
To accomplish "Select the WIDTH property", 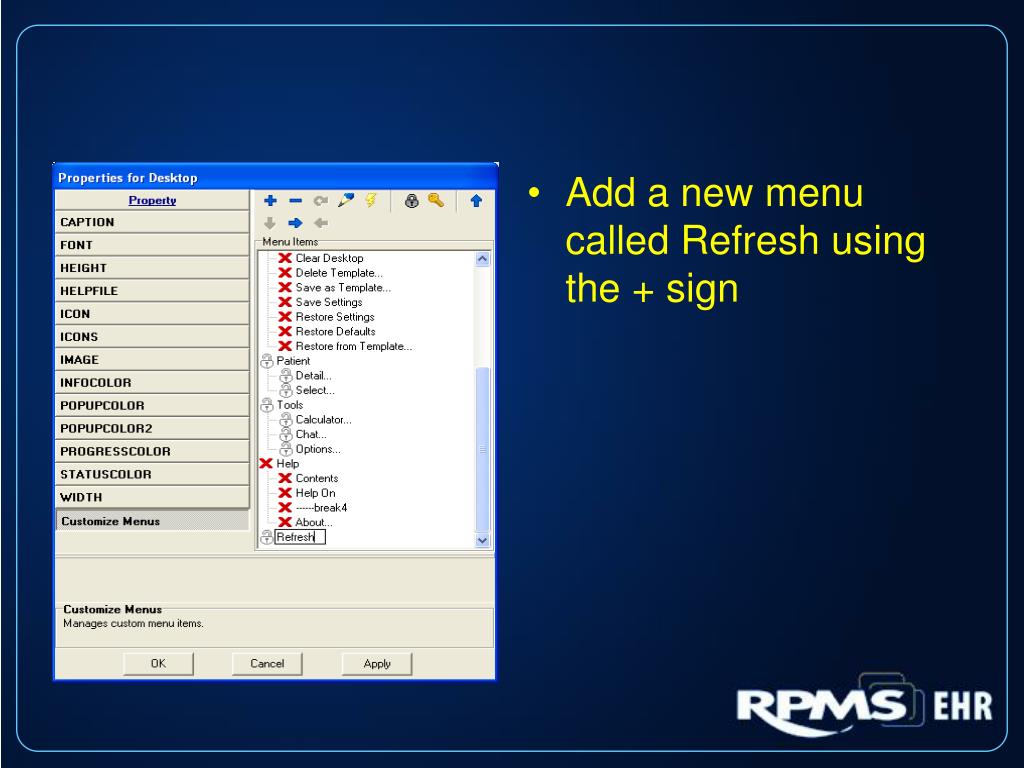I will click(152, 497).
